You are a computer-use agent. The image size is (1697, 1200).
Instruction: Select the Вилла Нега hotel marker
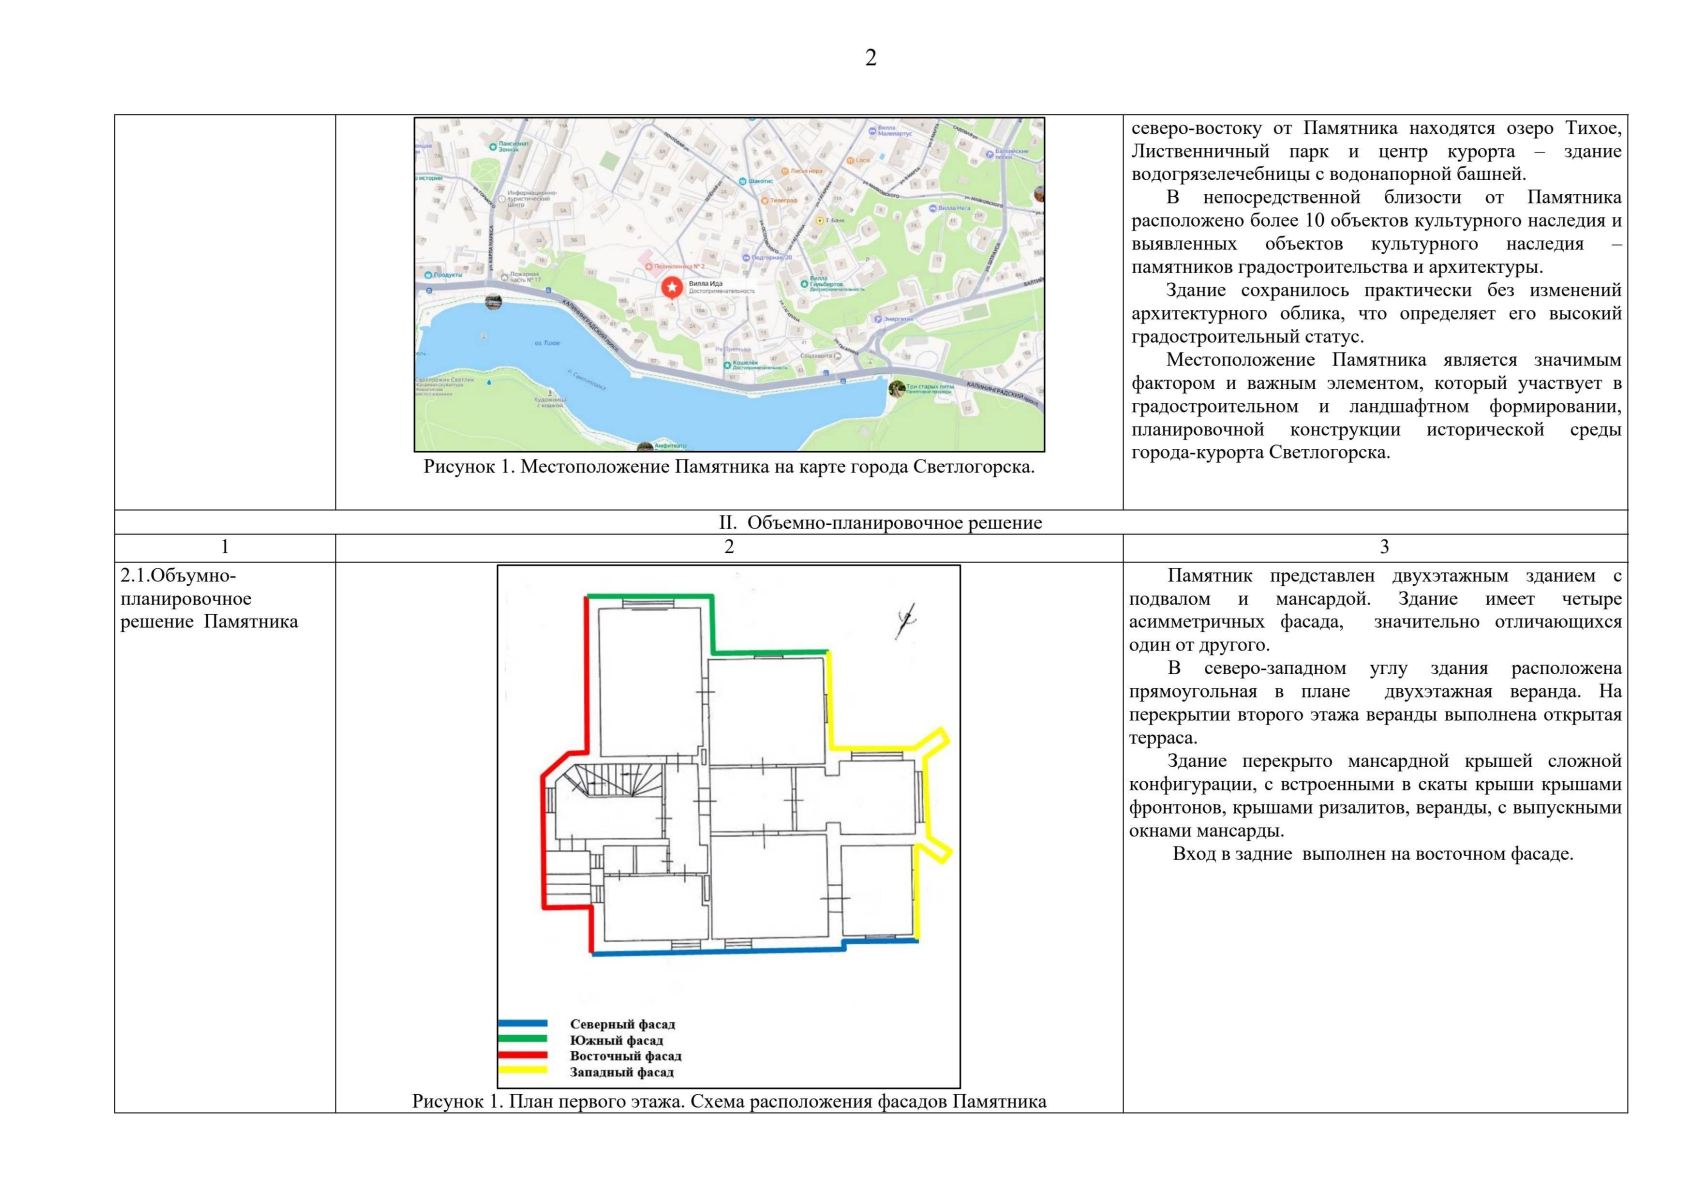tap(932, 208)
